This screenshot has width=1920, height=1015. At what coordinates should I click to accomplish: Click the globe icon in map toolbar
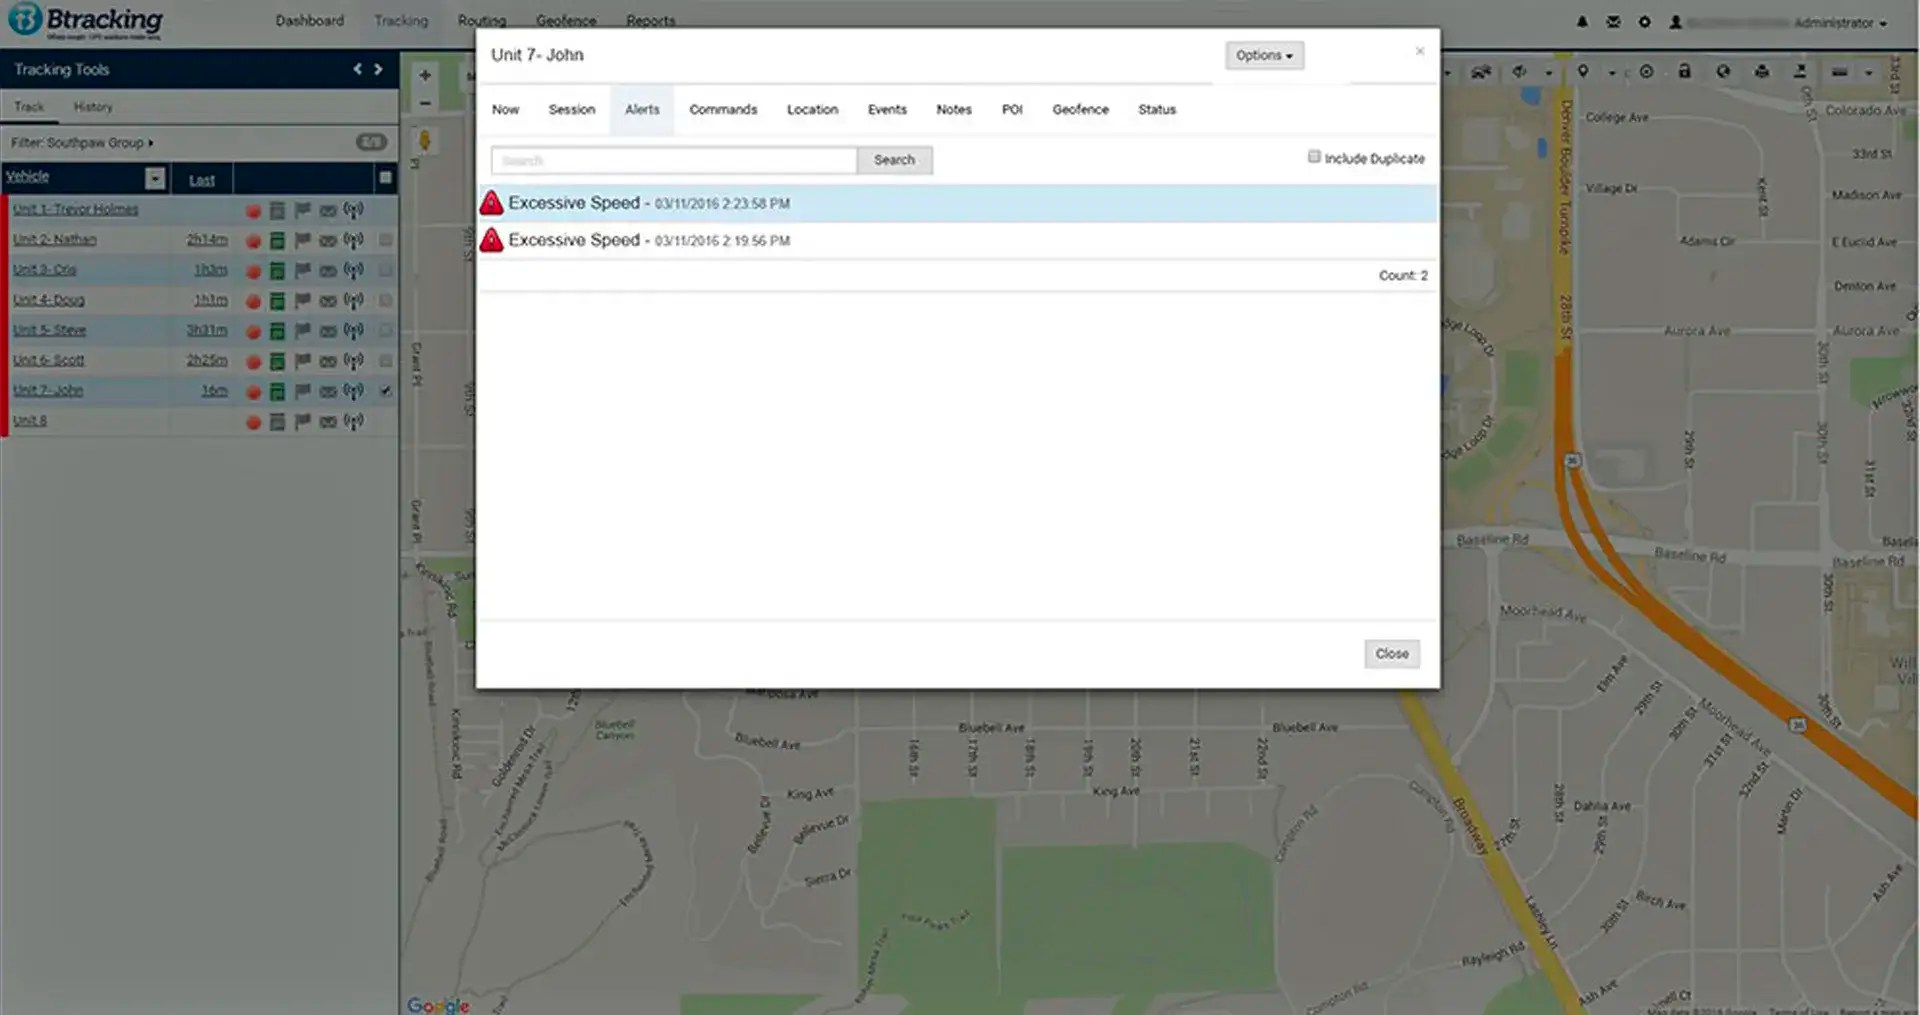1723,72
